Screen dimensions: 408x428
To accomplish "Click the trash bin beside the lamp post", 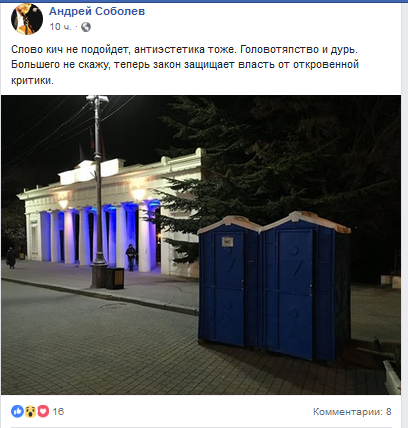I will [115, 278].
